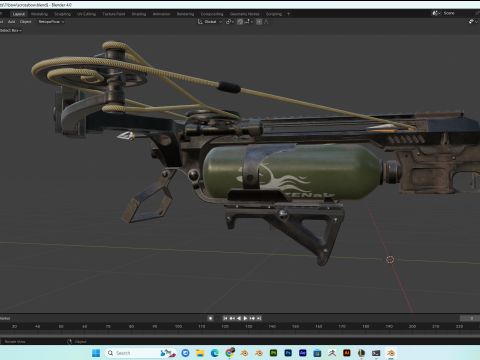Add a new workspace with plus icon
The height and width of the screenshot is (360, 480).
[289, 14]
